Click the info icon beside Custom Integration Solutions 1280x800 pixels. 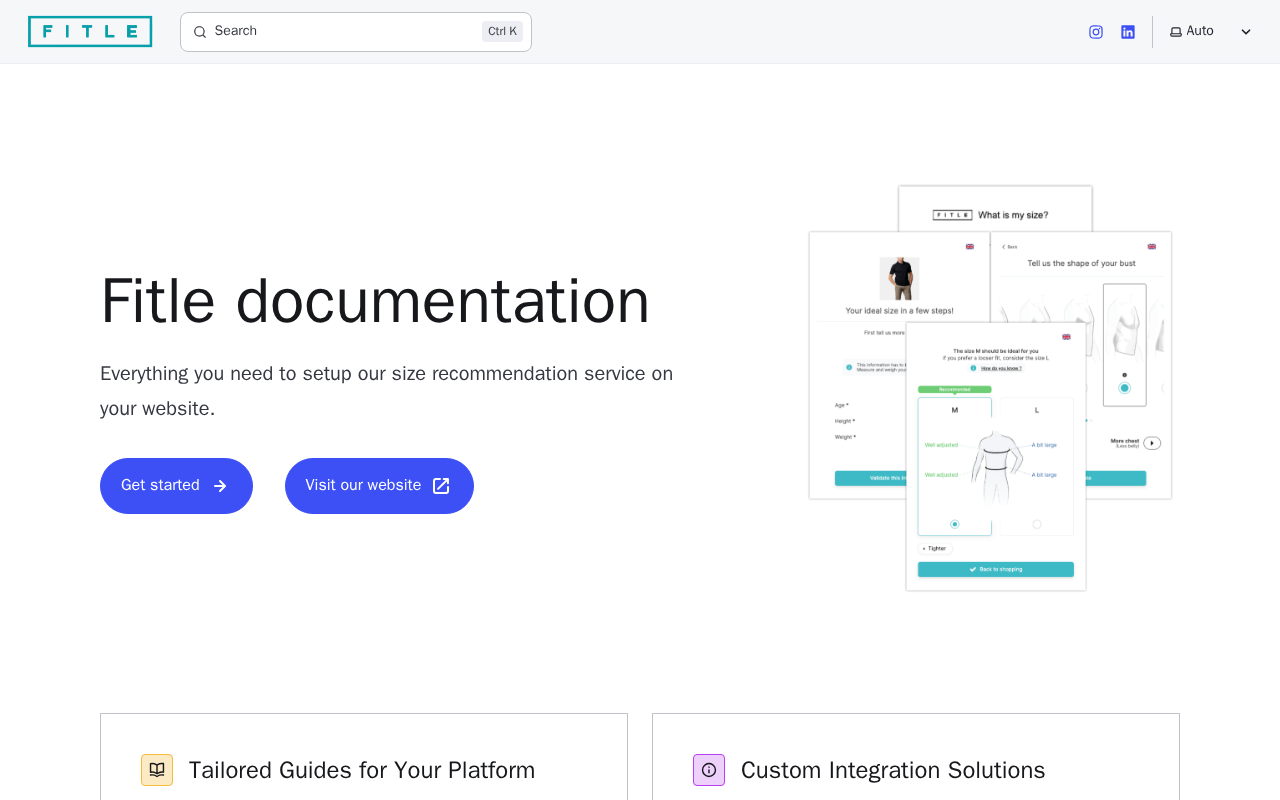point(709,770)
